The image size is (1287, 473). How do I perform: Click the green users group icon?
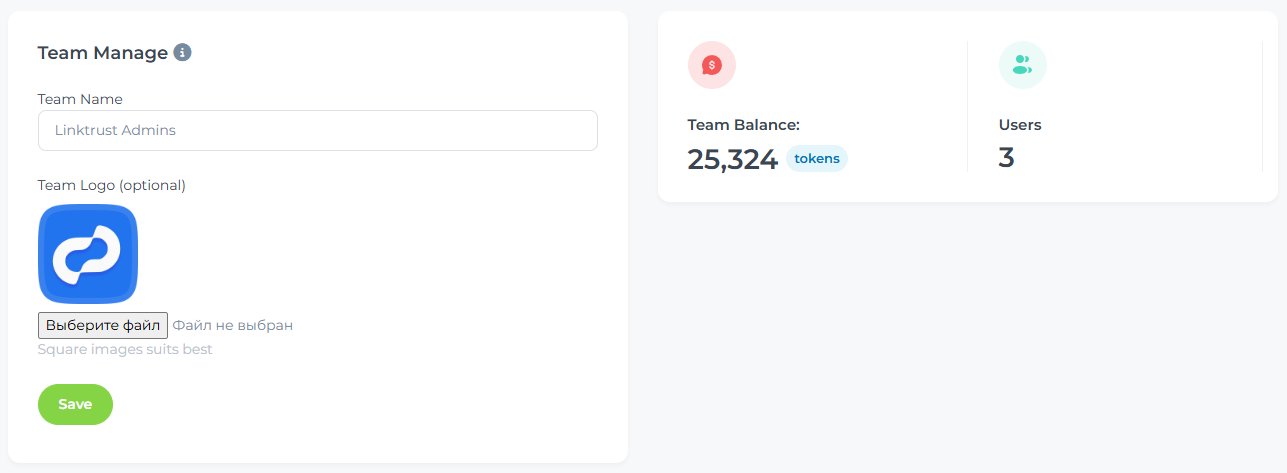(x=1022, y=65)
